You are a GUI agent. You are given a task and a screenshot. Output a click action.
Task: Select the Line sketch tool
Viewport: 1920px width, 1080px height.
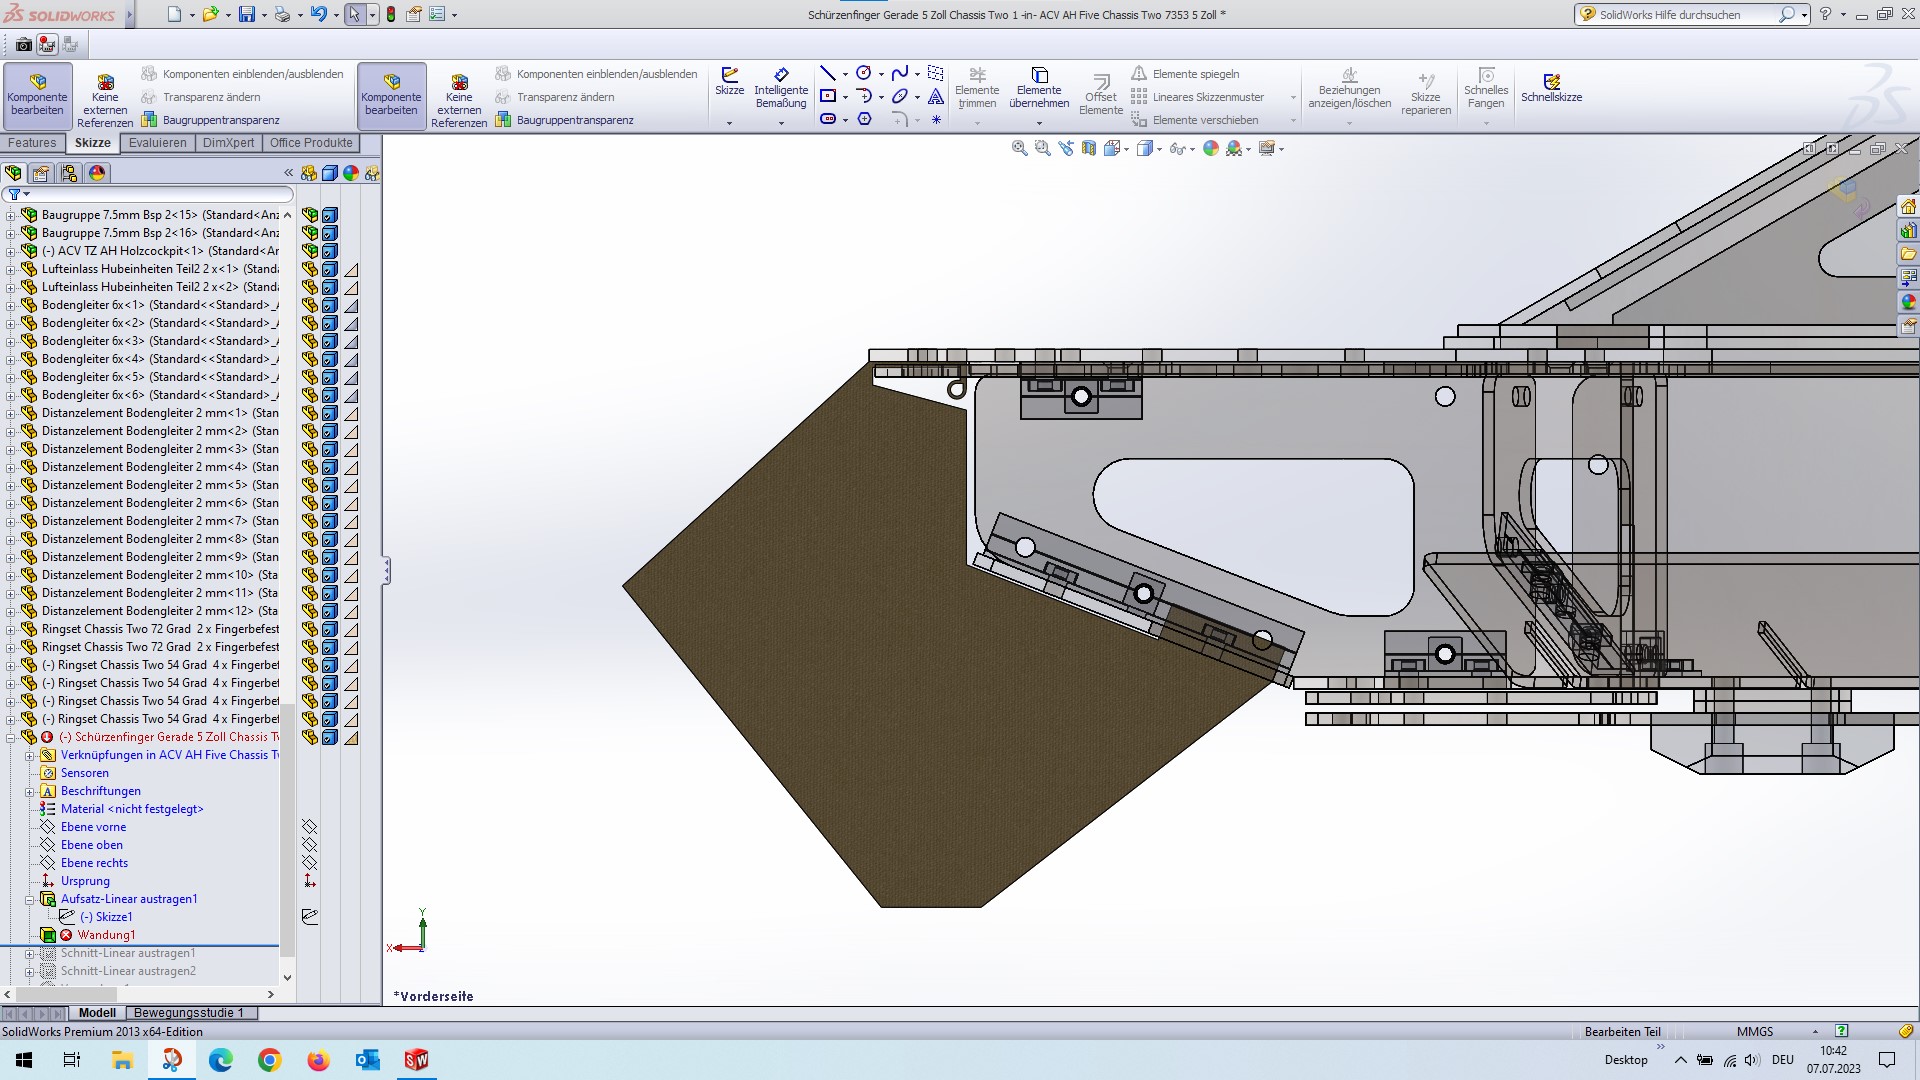click(827, 74)
